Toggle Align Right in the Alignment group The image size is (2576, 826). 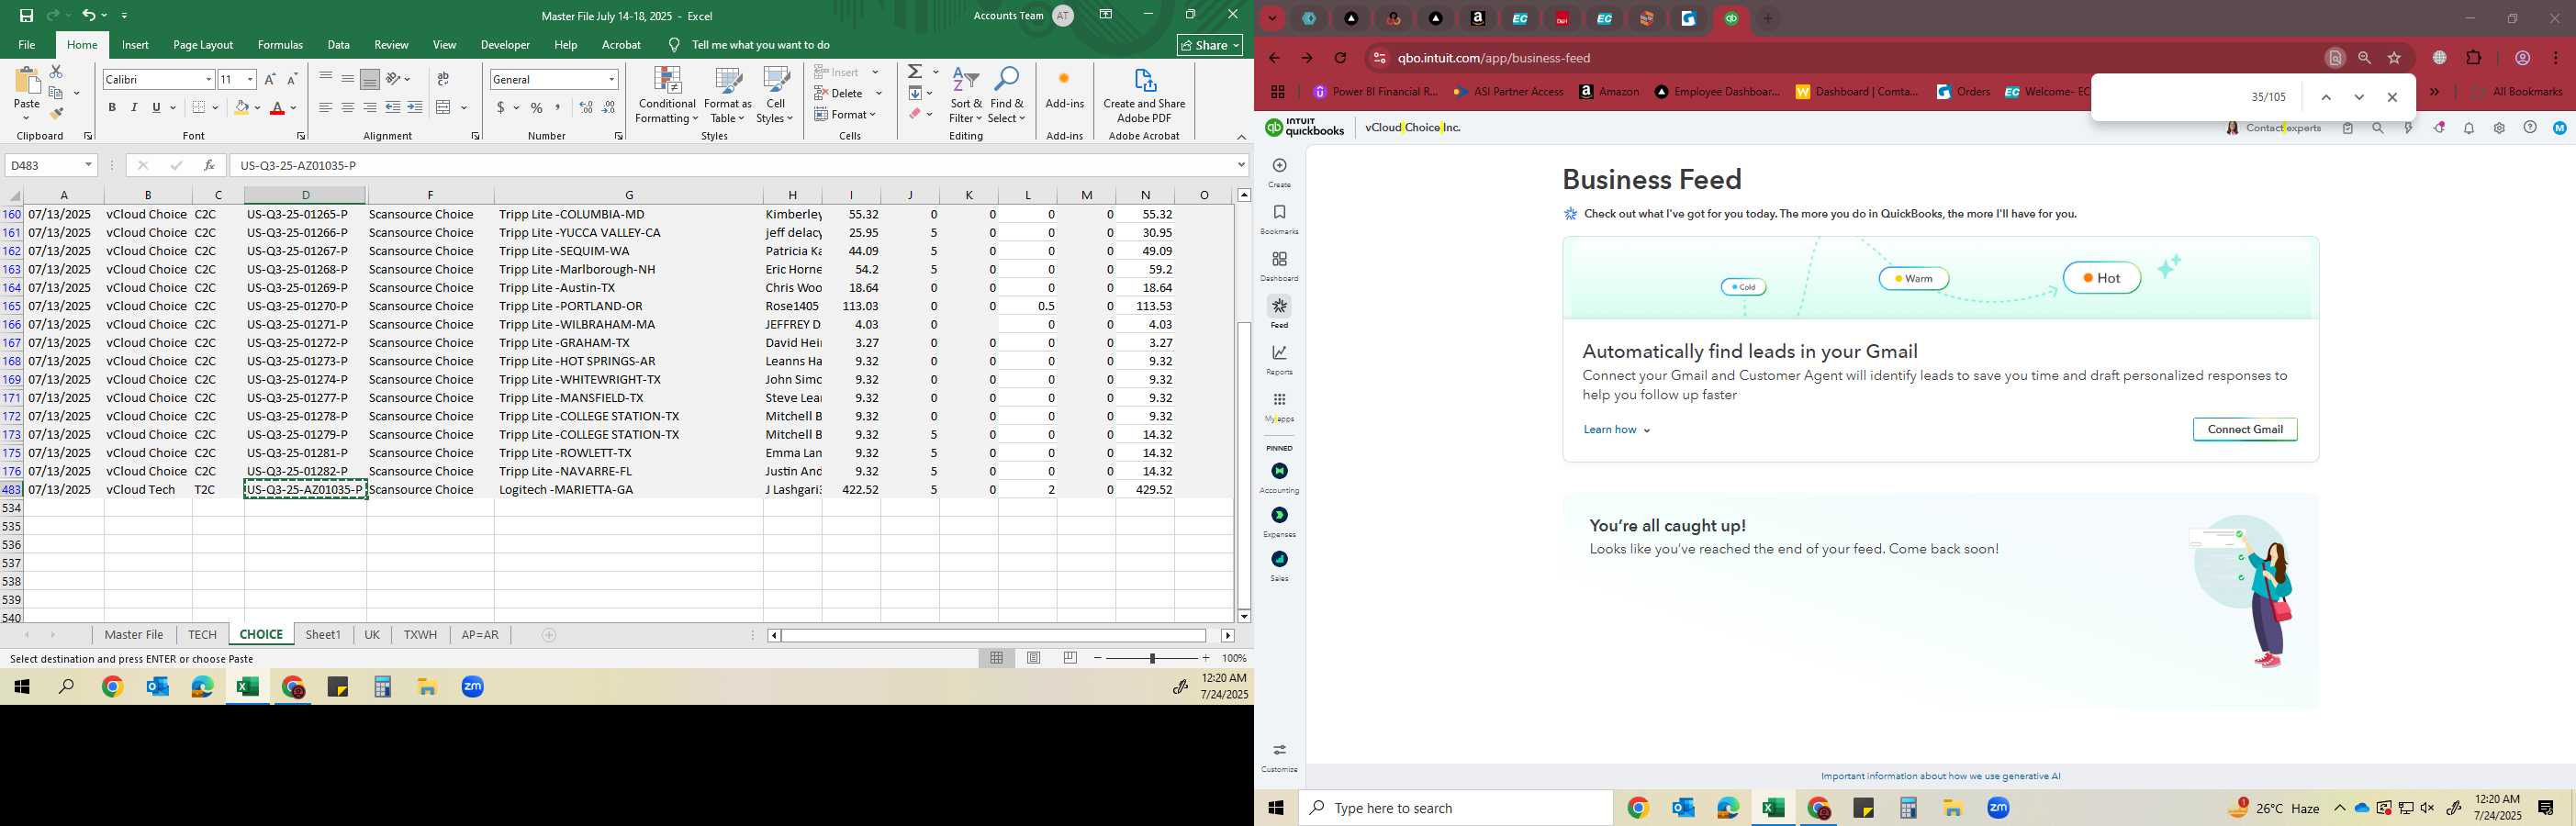370,107
